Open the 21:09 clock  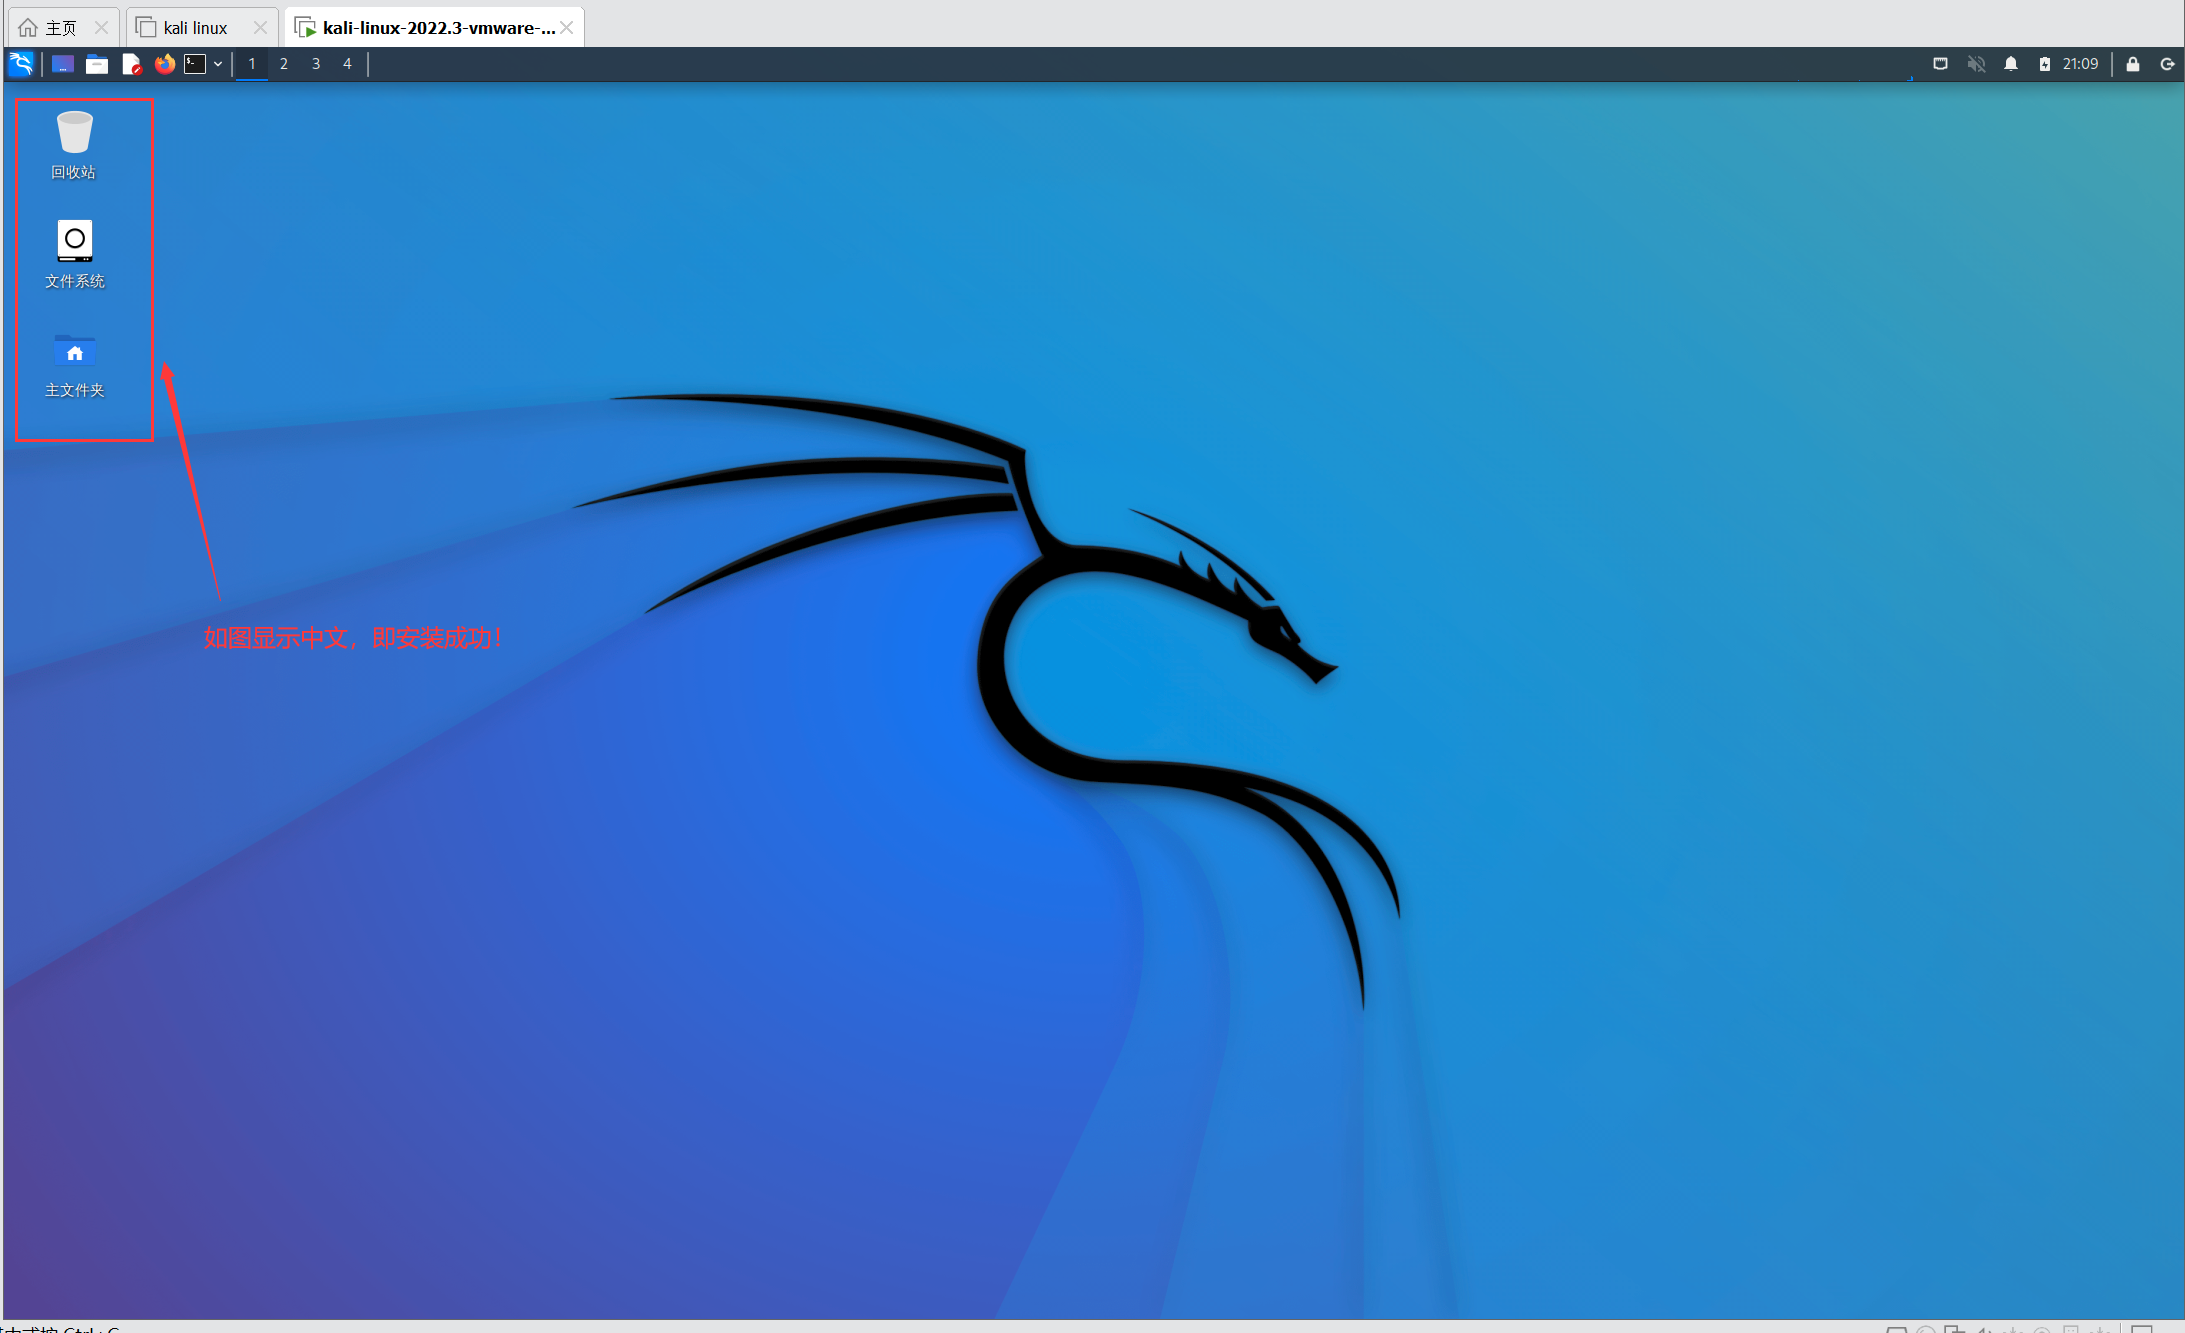coord(2080,64)
